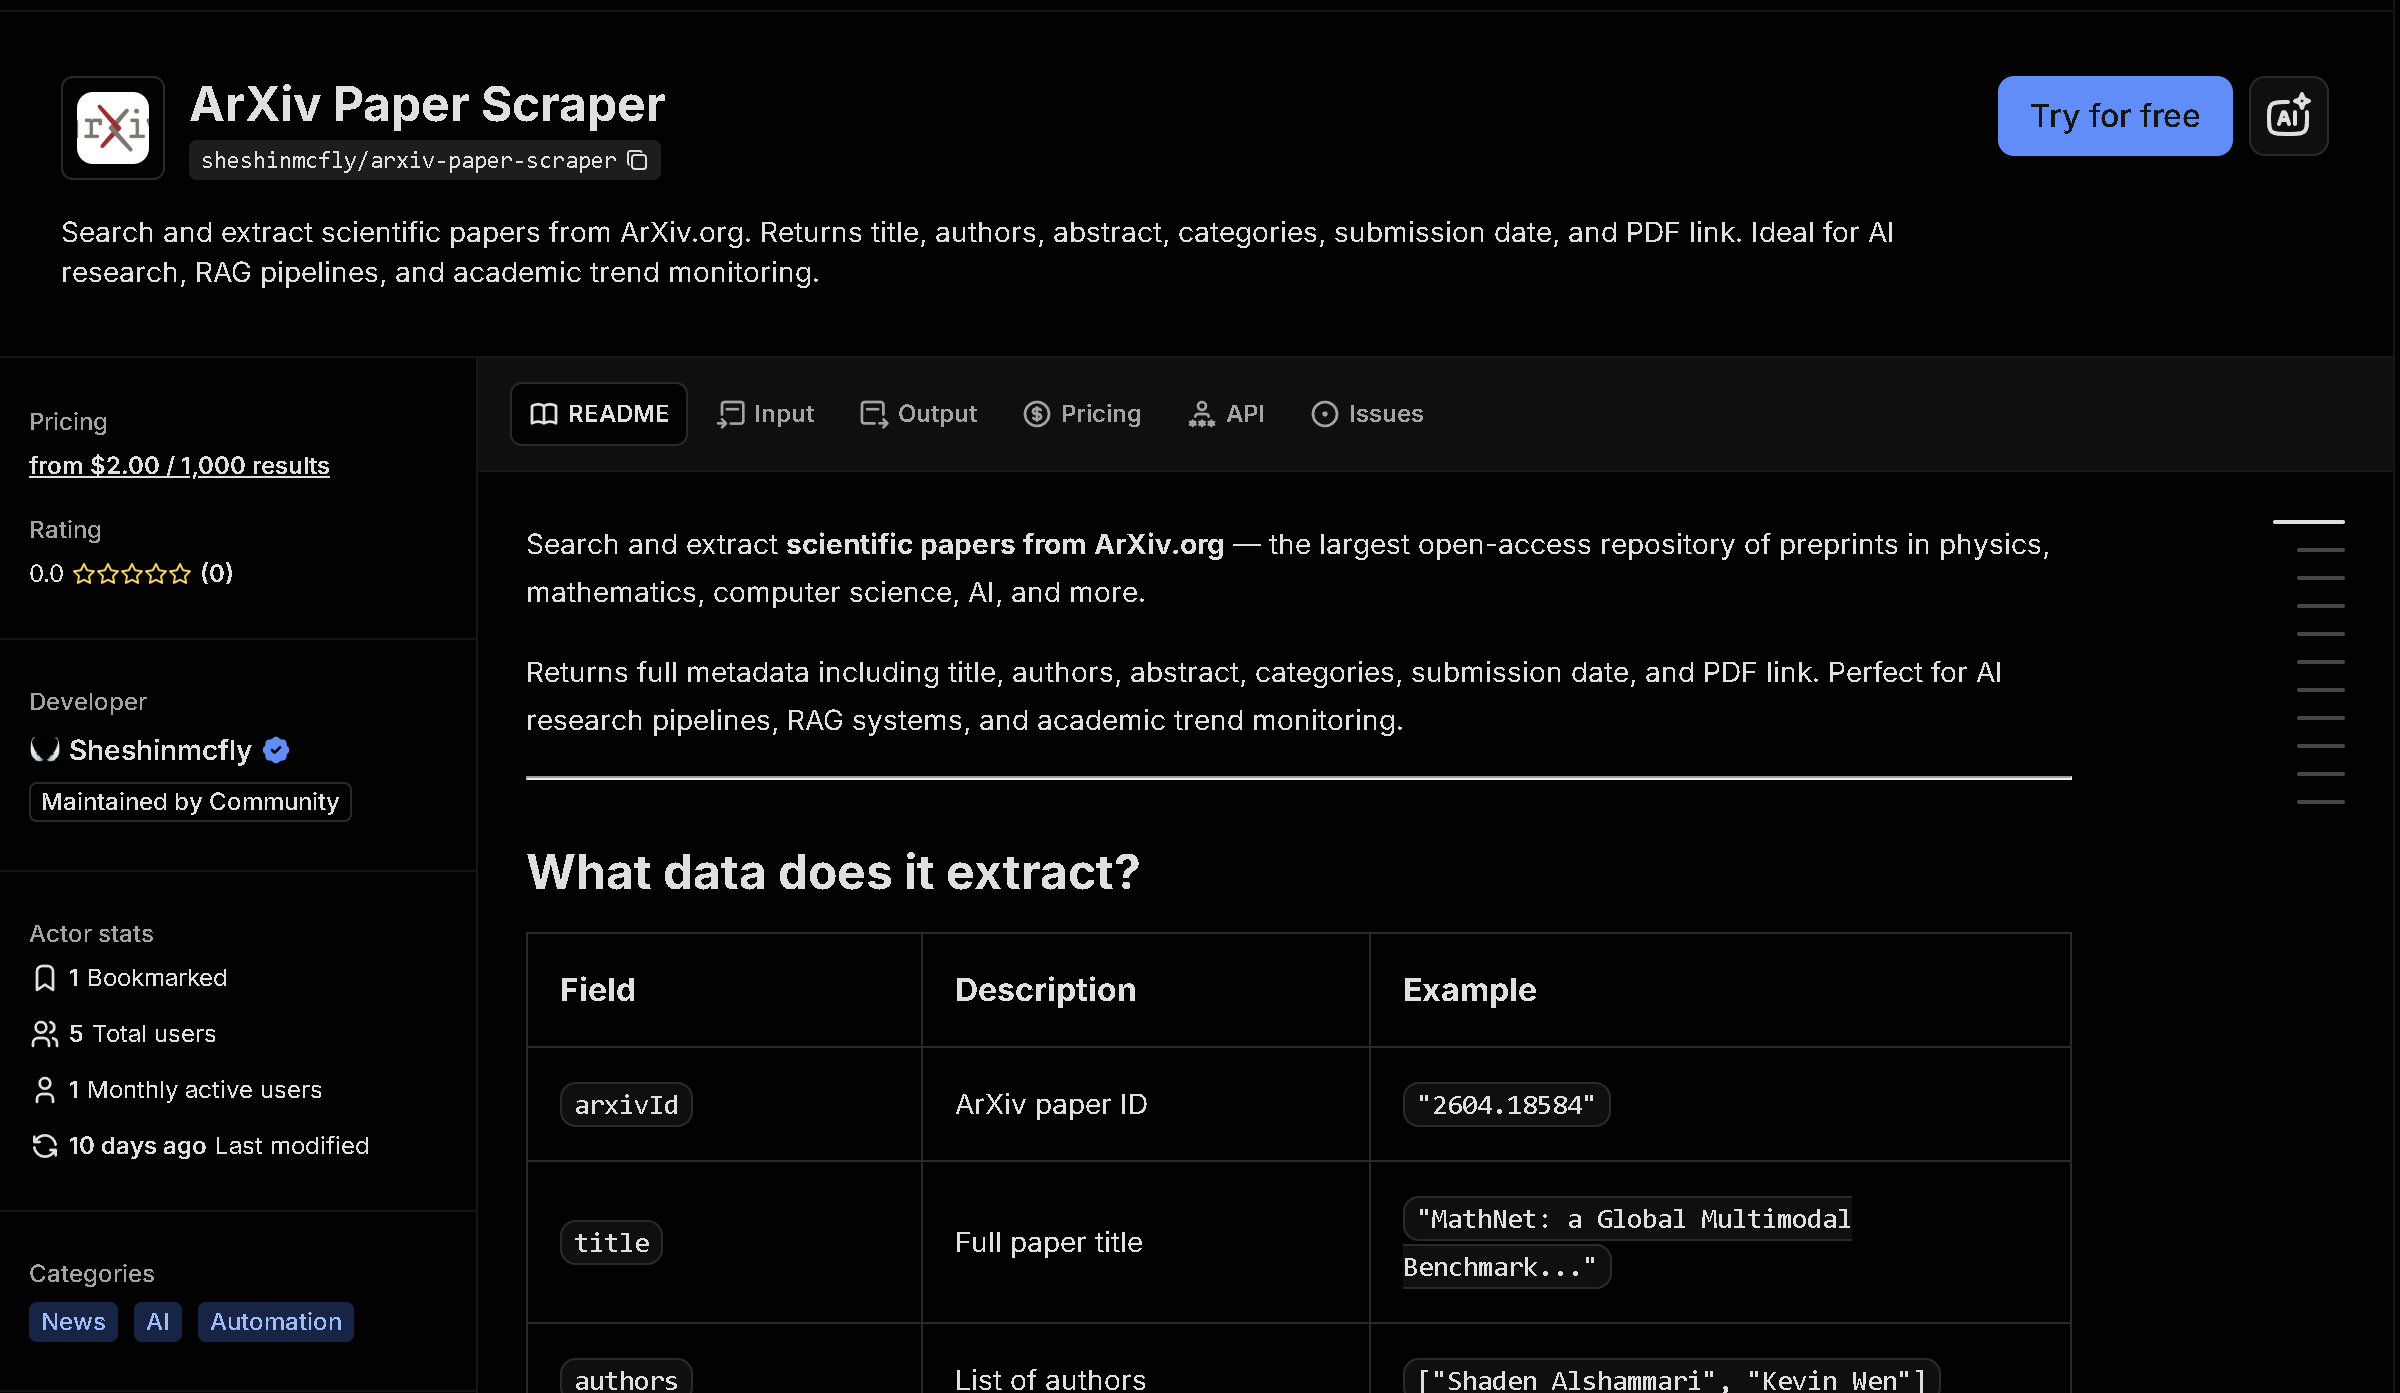
Task: Click the Try for free button
Action: pos(2115,116)
